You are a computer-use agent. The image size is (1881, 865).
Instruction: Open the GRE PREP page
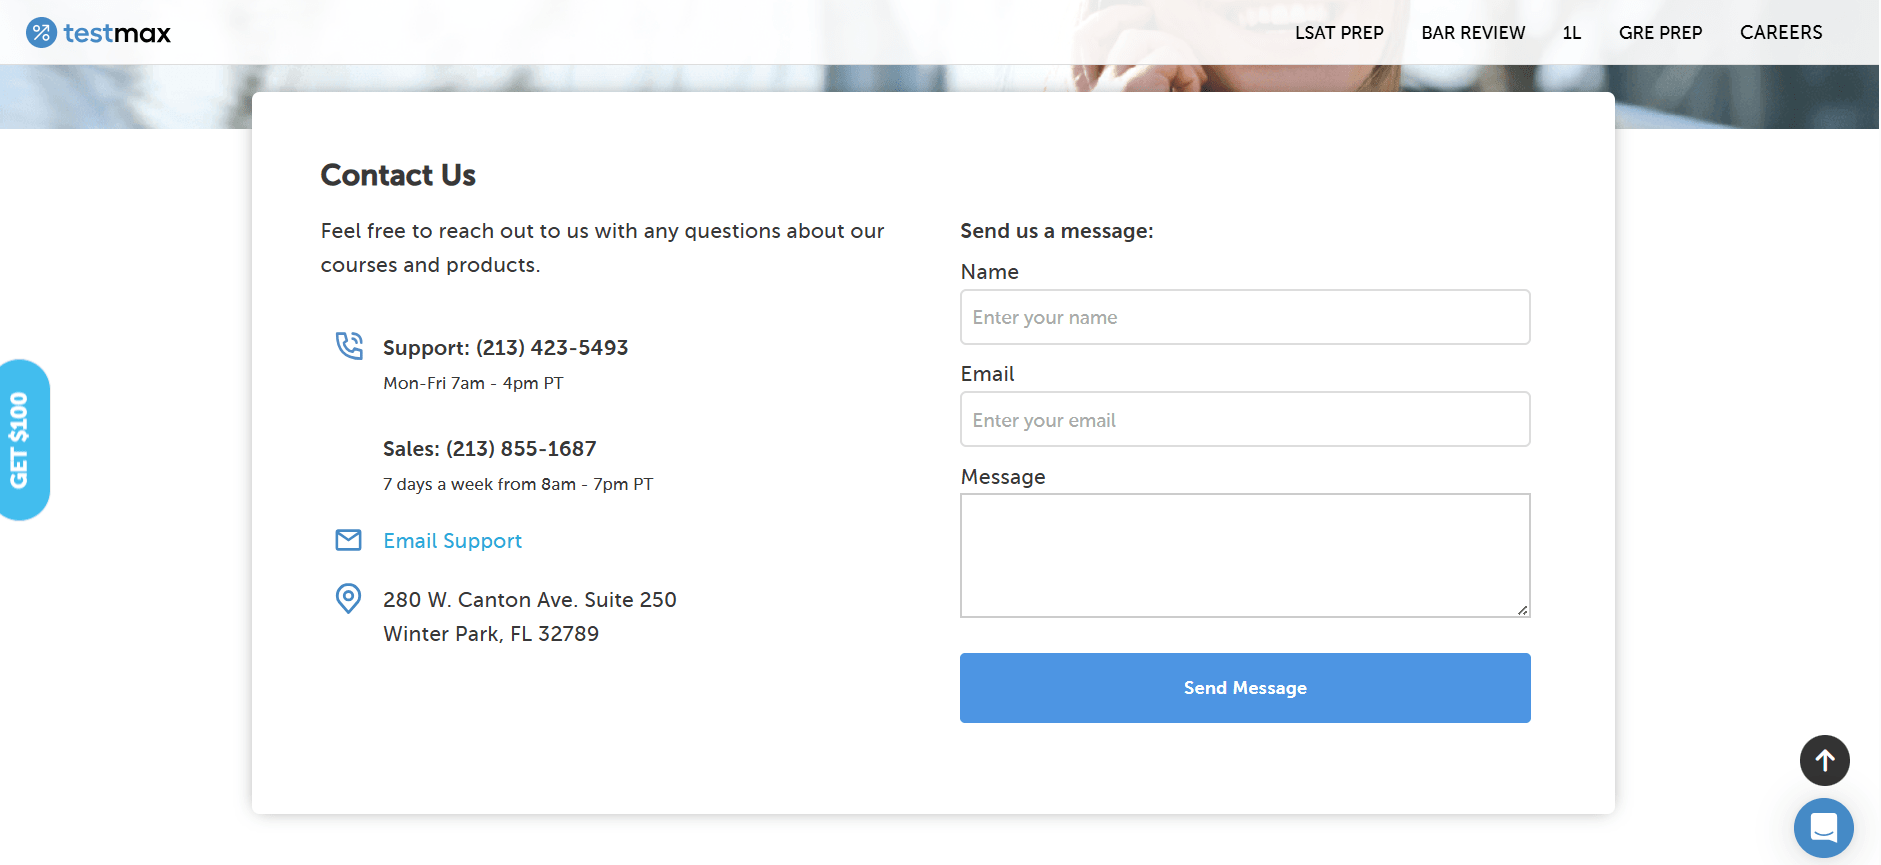pyautogui.click(x=1660, y=33)
